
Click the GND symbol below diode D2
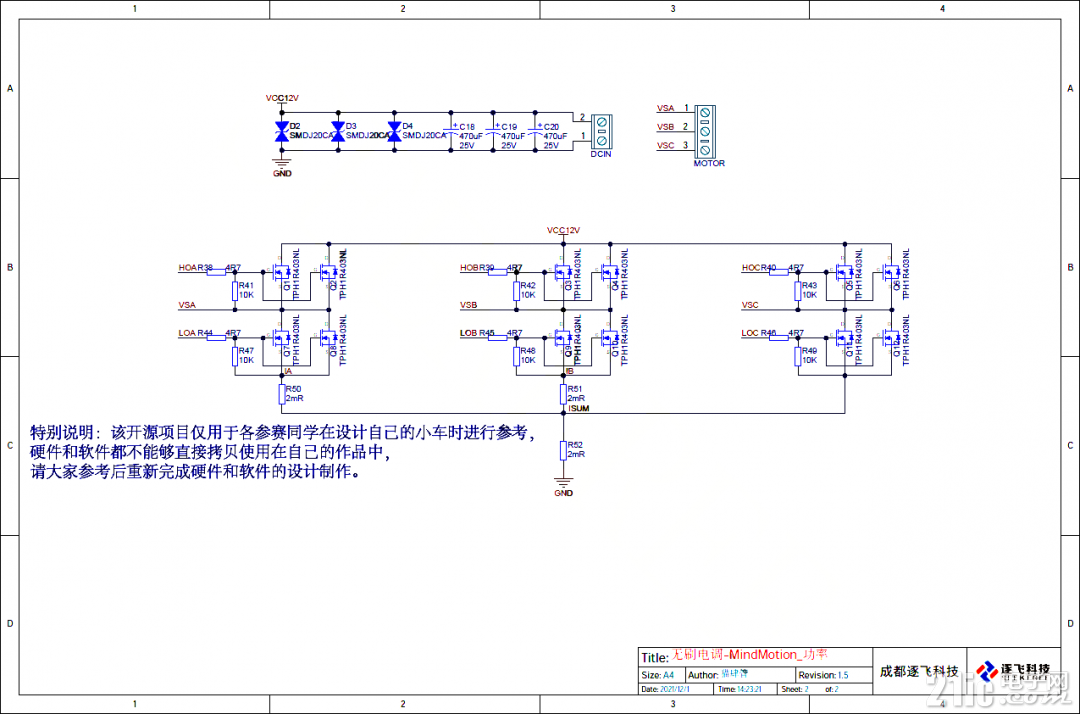[282, 167]
